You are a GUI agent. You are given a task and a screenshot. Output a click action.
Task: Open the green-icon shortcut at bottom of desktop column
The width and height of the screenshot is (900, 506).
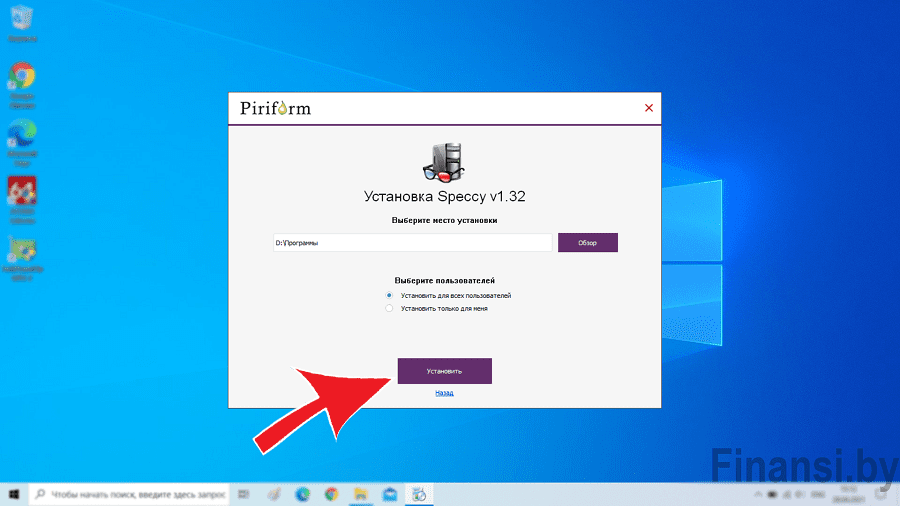click(22, 258)
